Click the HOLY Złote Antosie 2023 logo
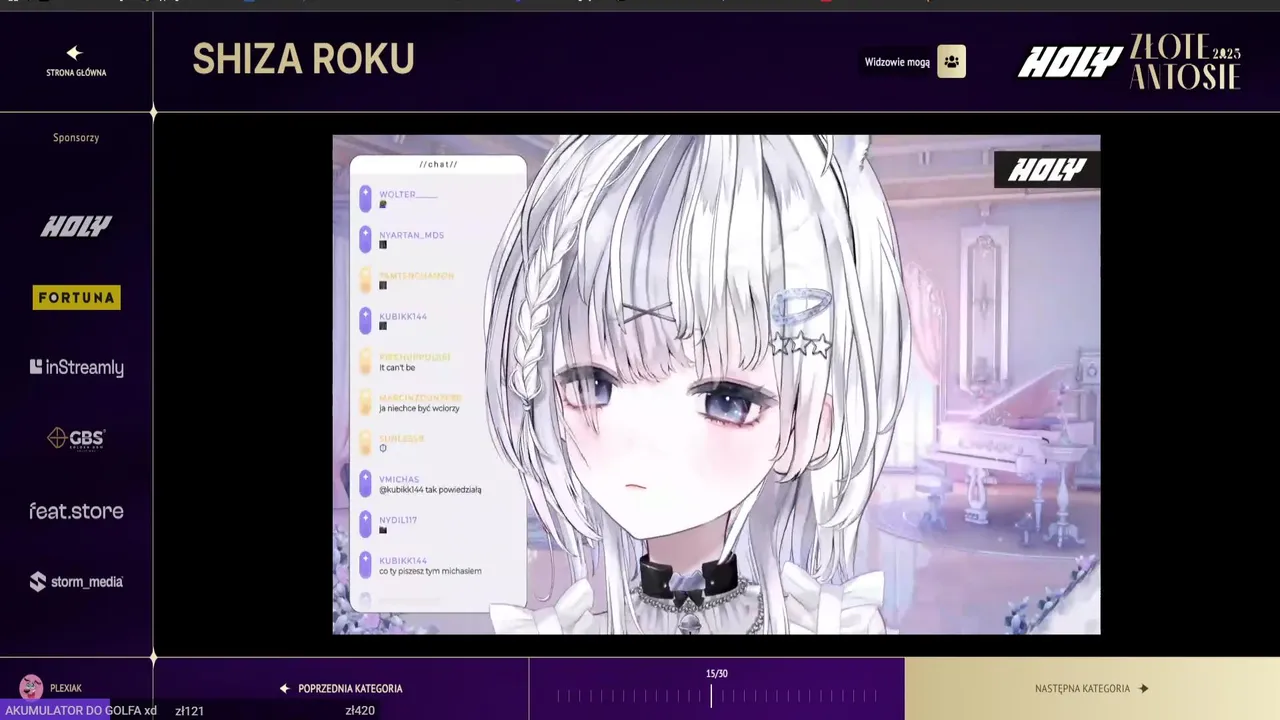The image size is (1280, 720). click(1130, 62)
